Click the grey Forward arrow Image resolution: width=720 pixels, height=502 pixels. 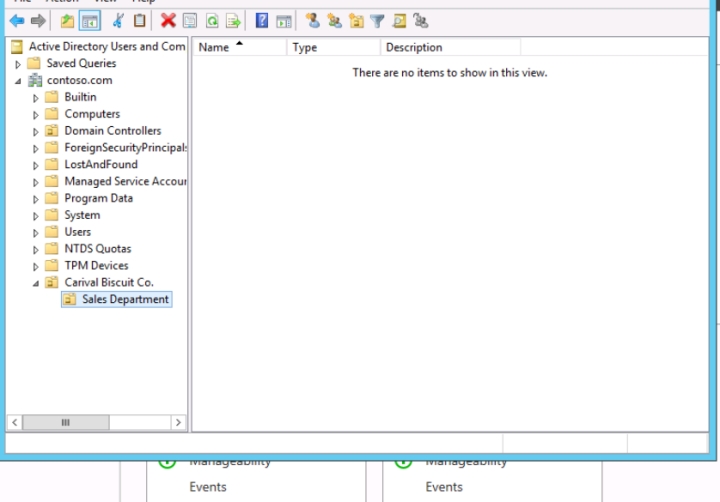point(38,21)
